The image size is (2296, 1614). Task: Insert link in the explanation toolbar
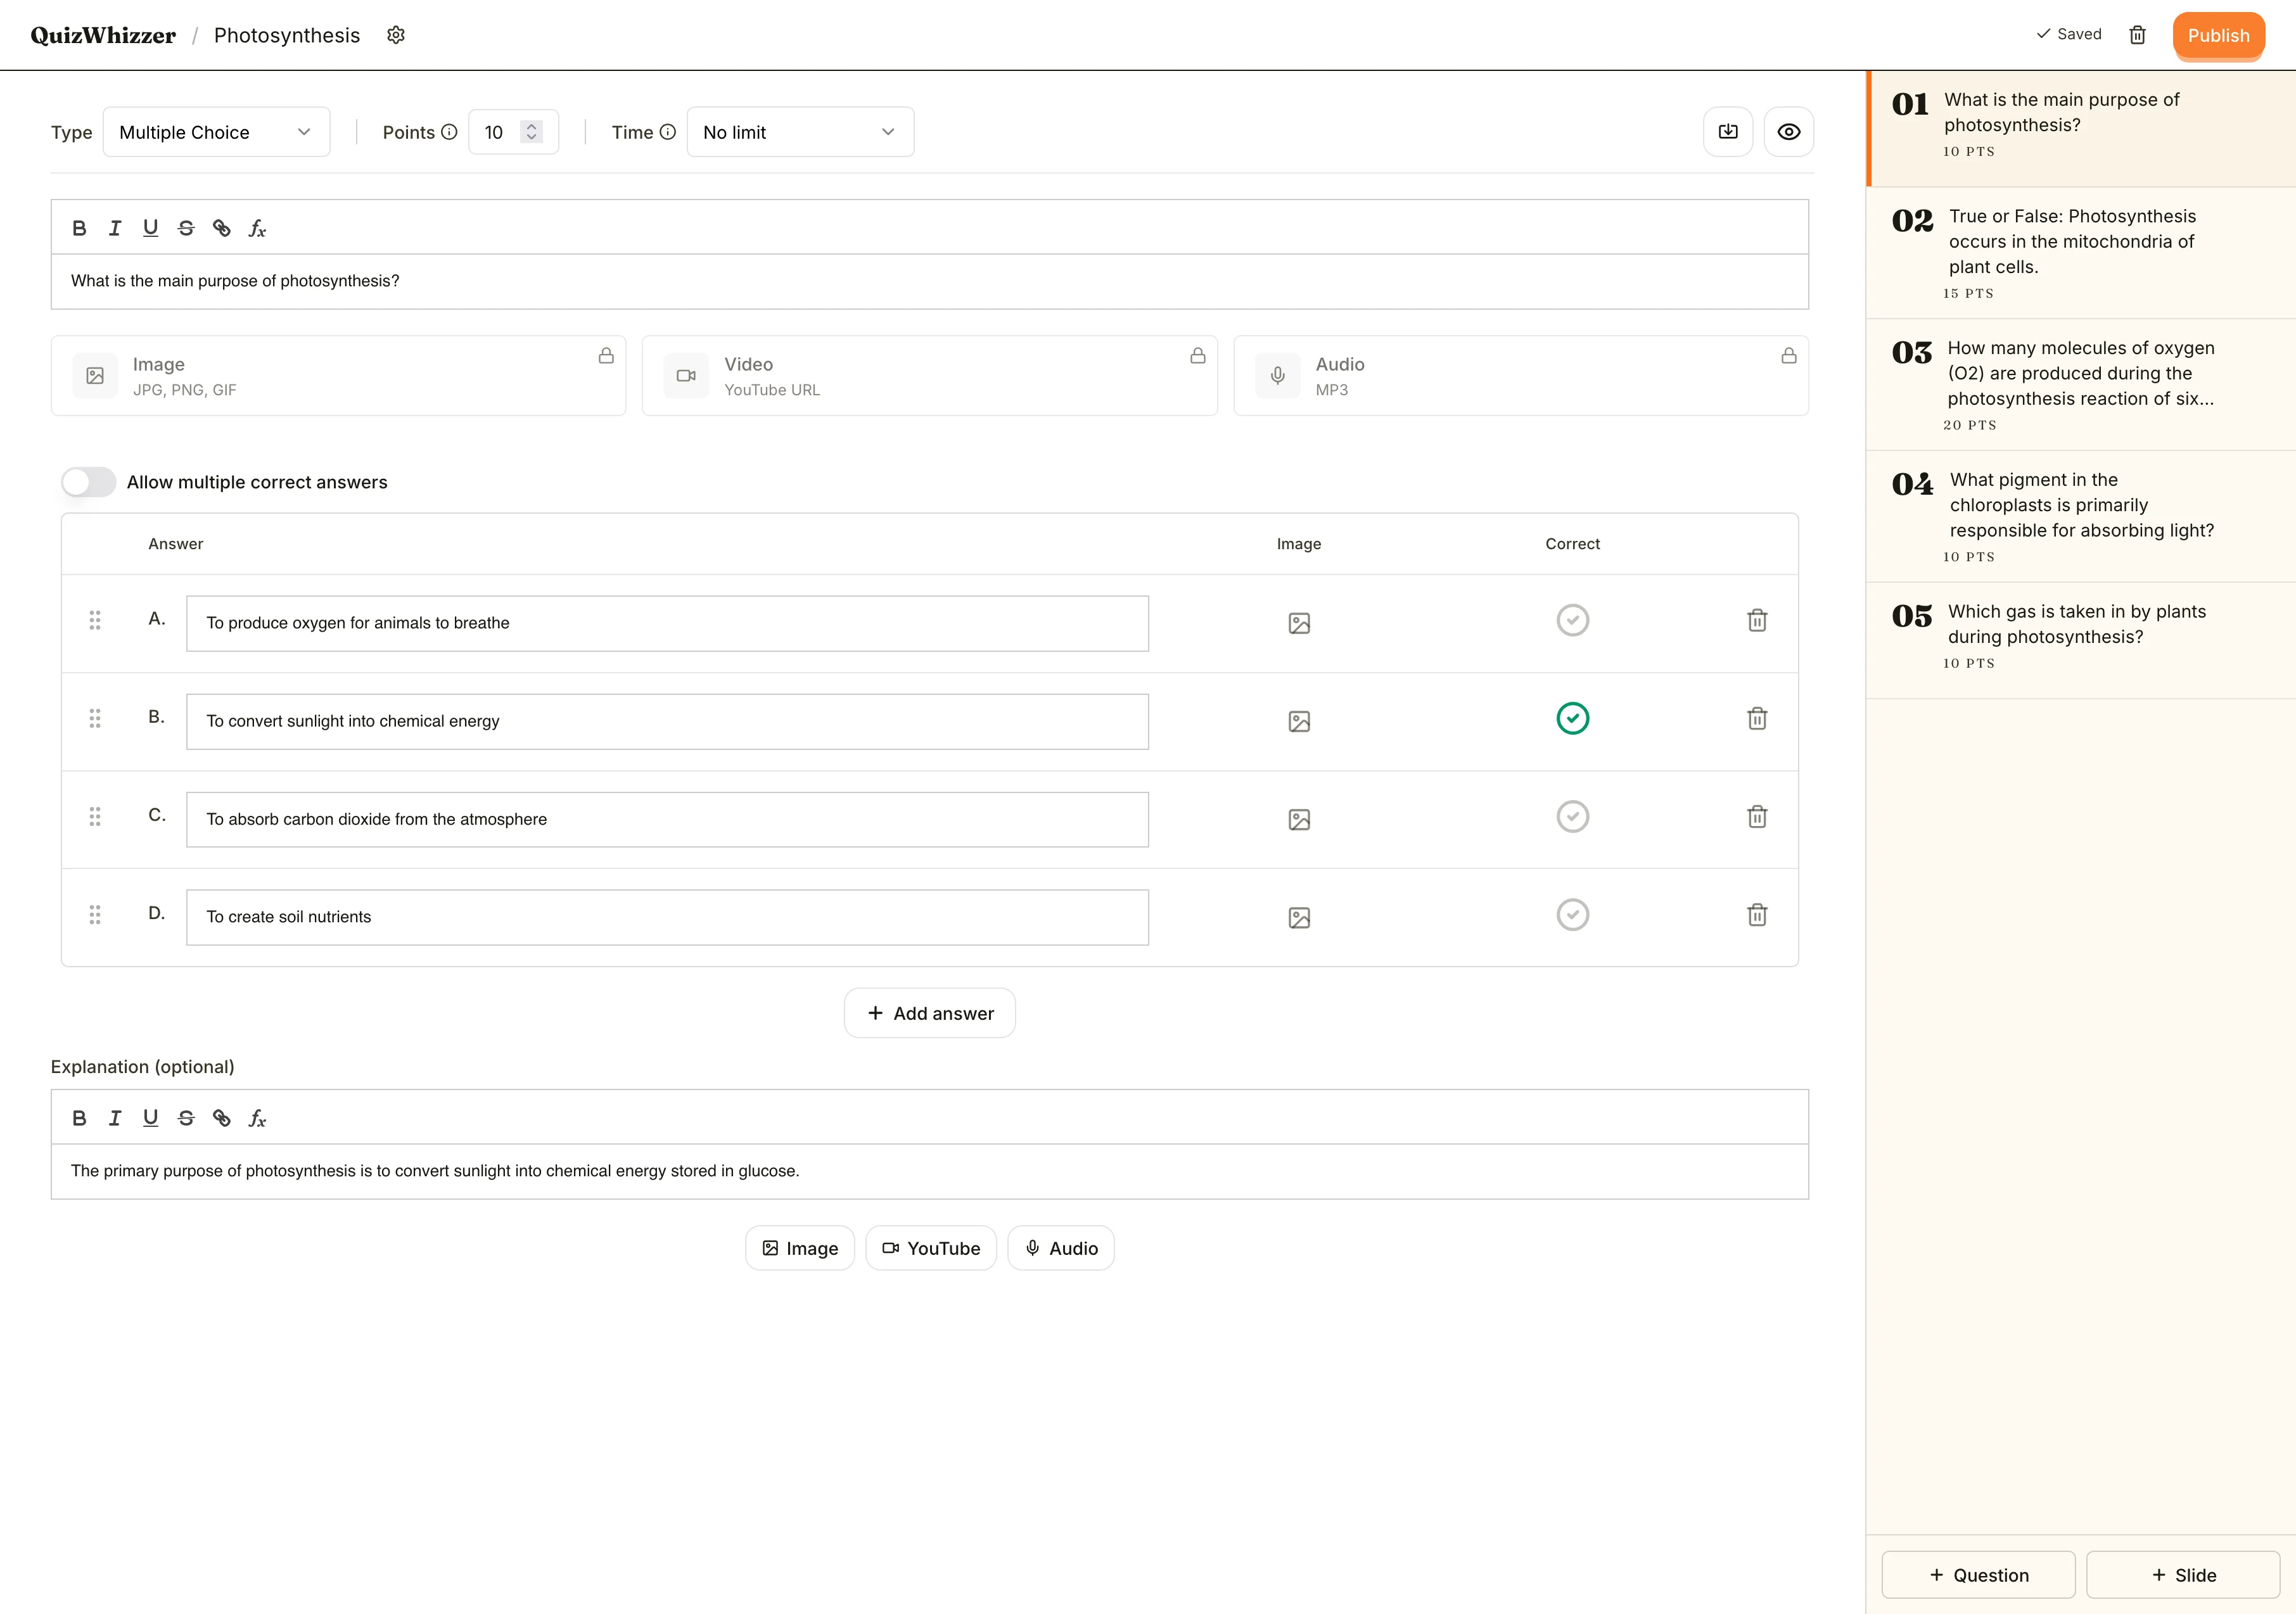(x=221, y=1118)
